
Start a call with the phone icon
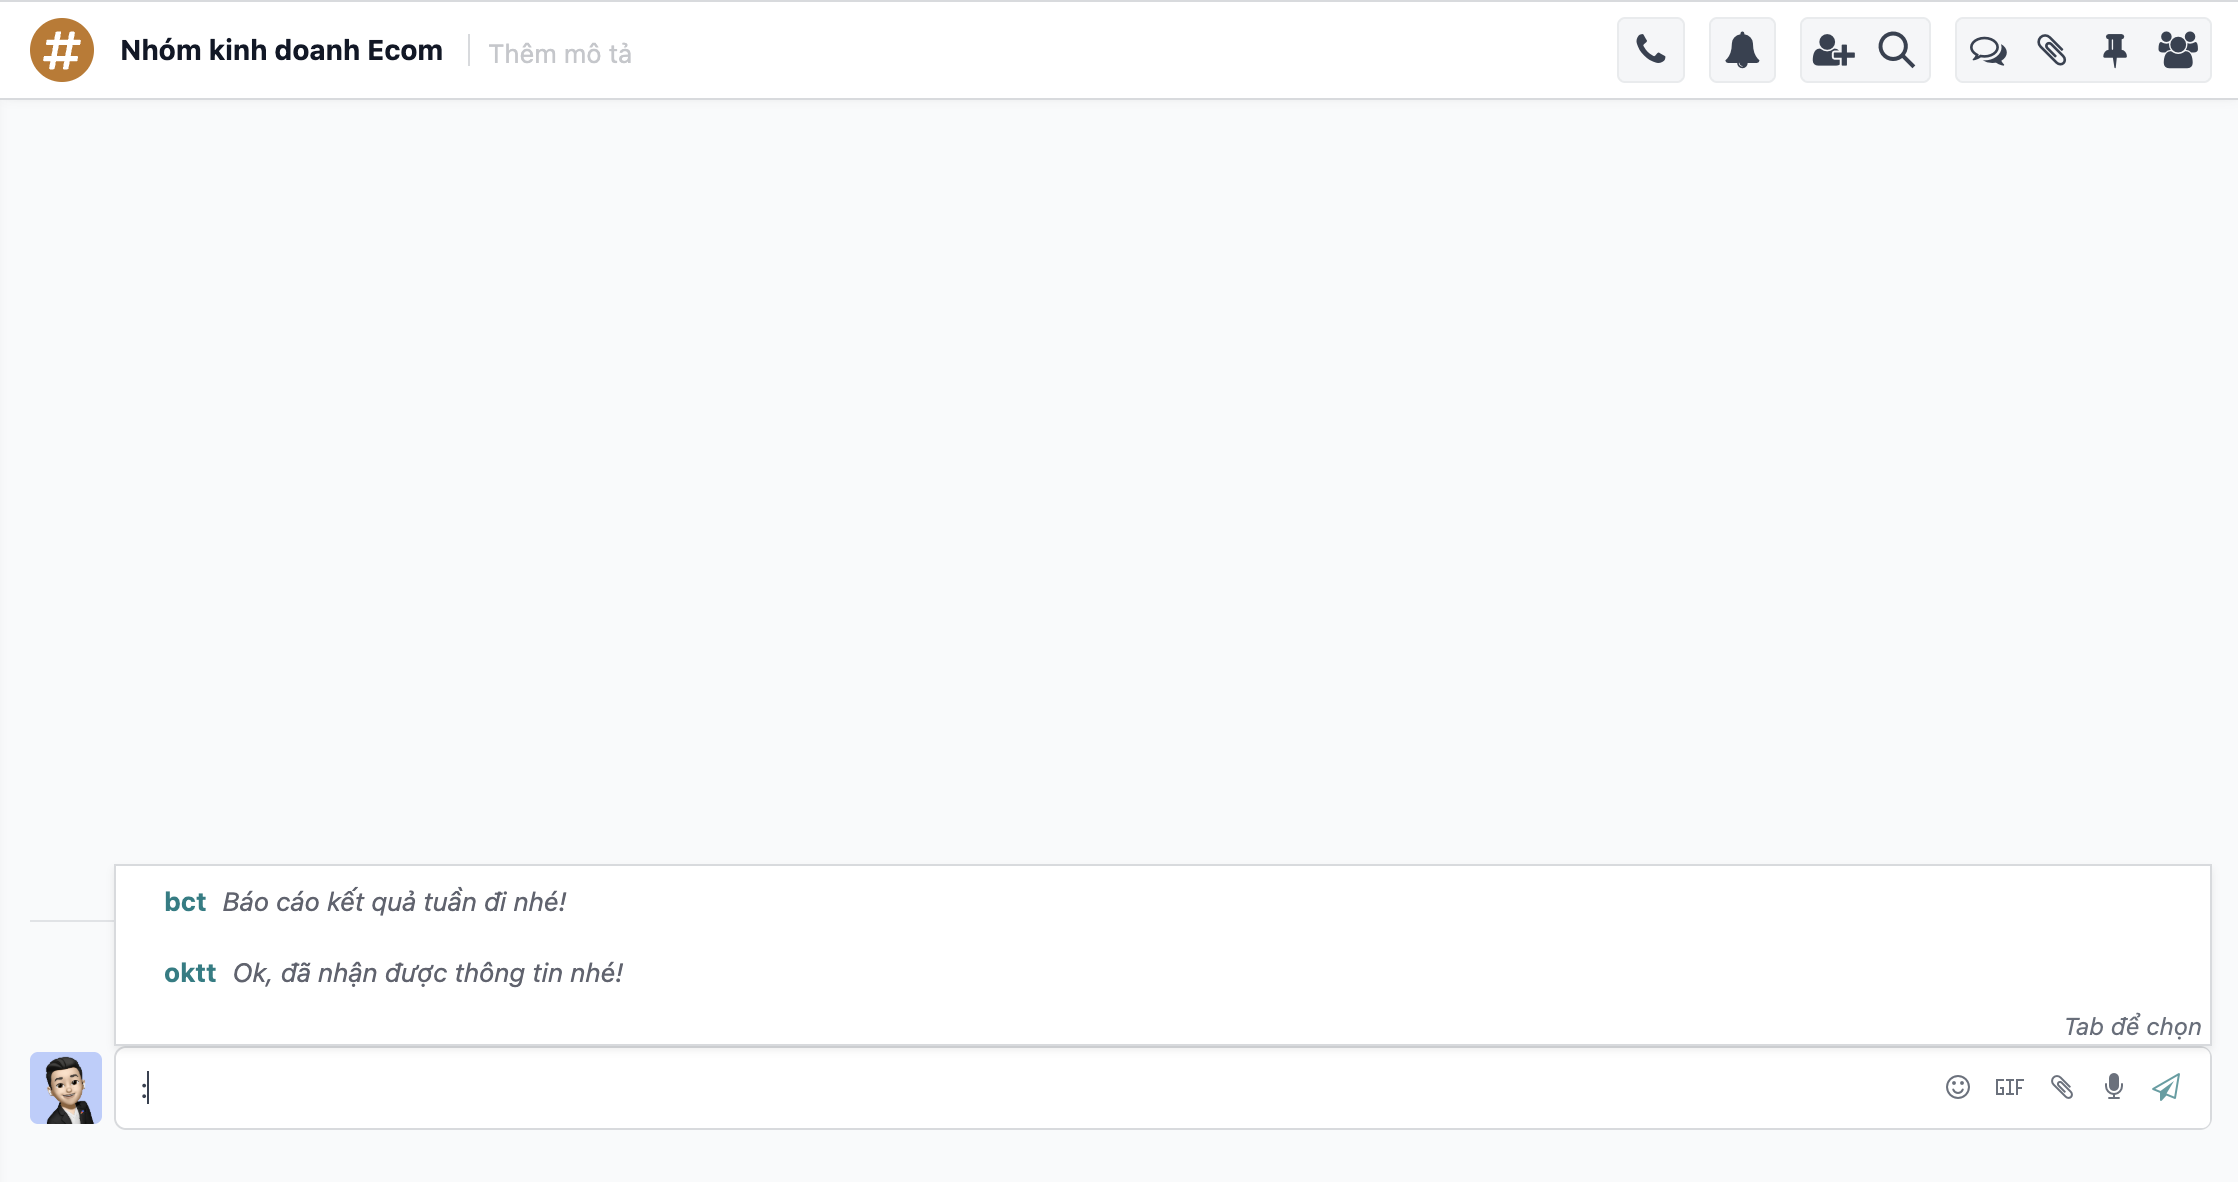pyautogui.click(x=1650, y=50)
